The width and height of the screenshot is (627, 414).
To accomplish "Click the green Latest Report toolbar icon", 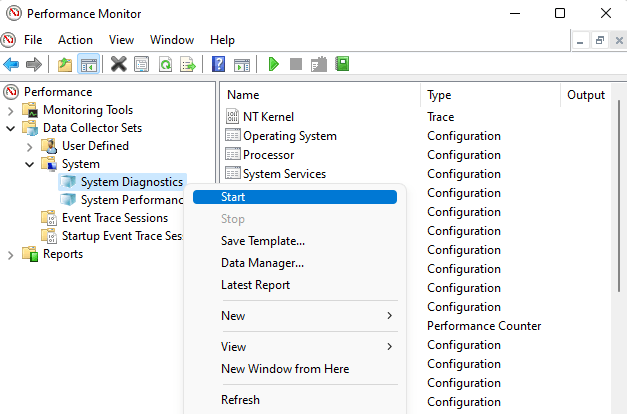I will click(x=342, y=64).
